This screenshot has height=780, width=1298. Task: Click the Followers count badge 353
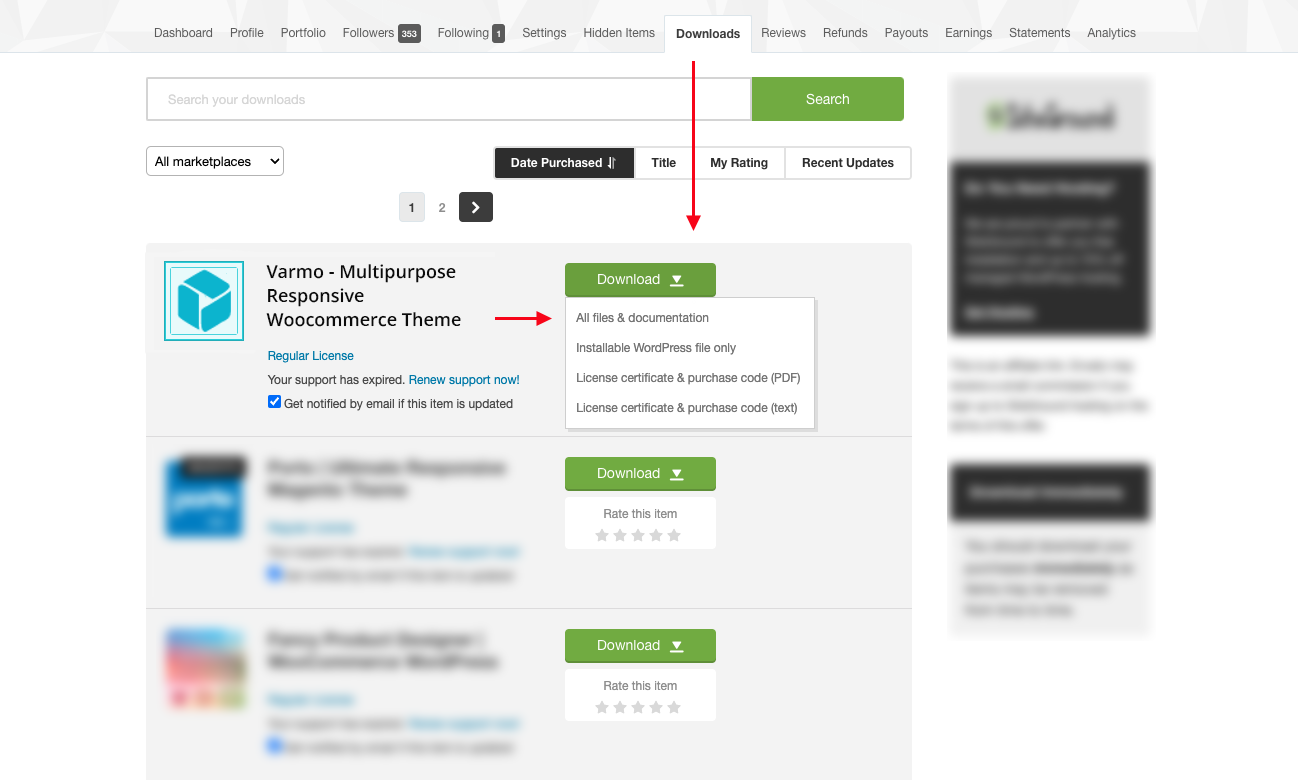pos(409,34)
